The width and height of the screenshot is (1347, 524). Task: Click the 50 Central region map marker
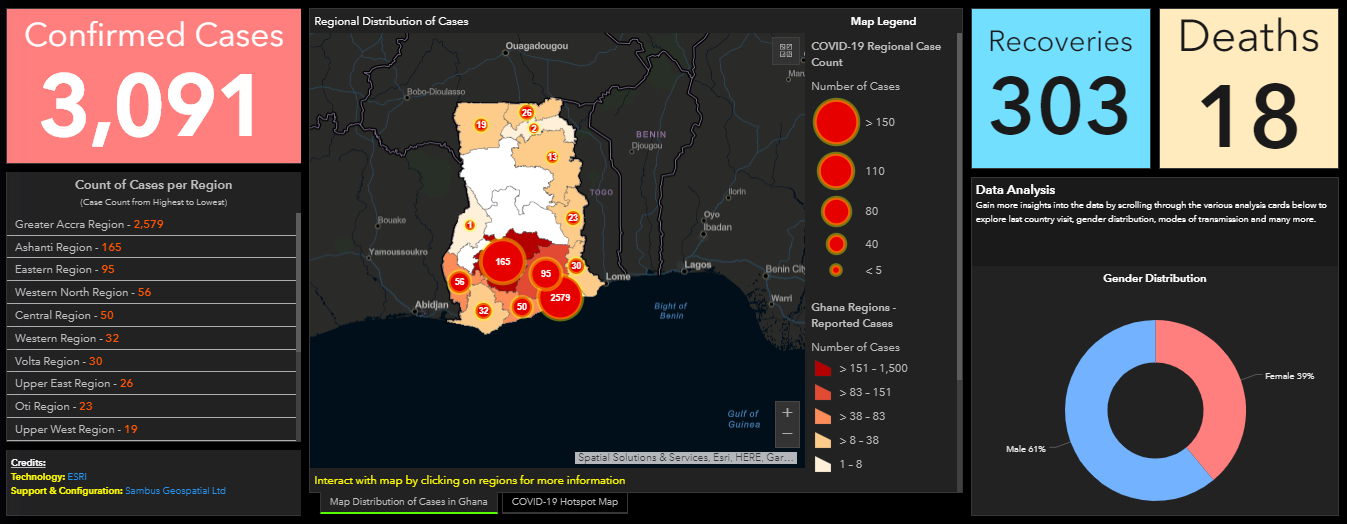(x=521, y=307)
